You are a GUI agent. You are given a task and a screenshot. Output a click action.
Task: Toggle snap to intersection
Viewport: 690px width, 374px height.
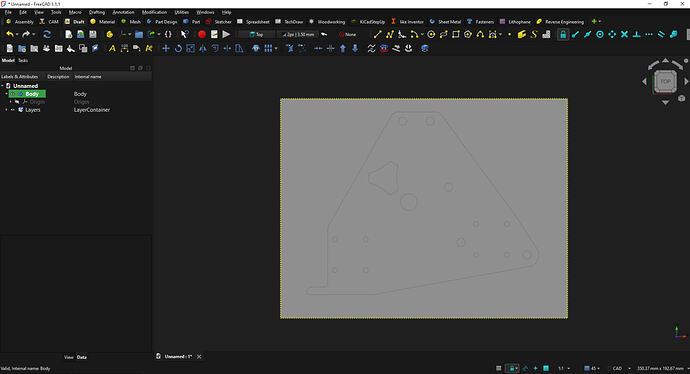624,34
